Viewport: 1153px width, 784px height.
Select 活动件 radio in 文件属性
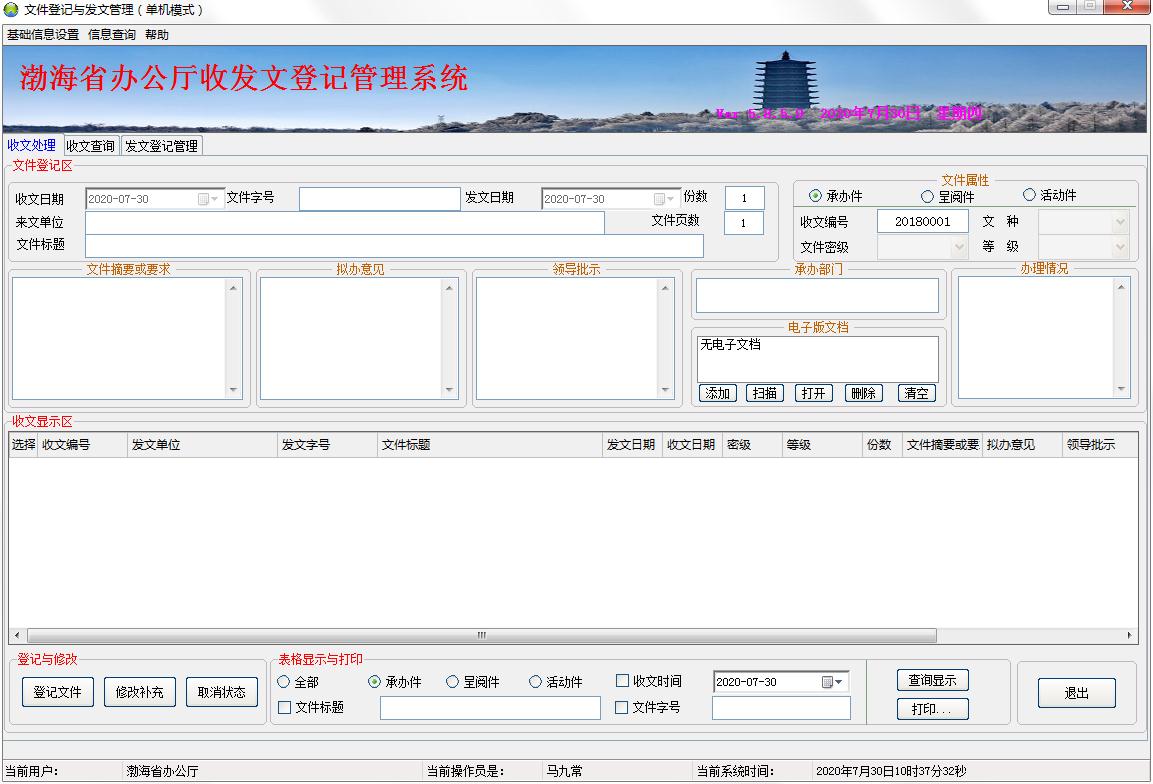1029,195
